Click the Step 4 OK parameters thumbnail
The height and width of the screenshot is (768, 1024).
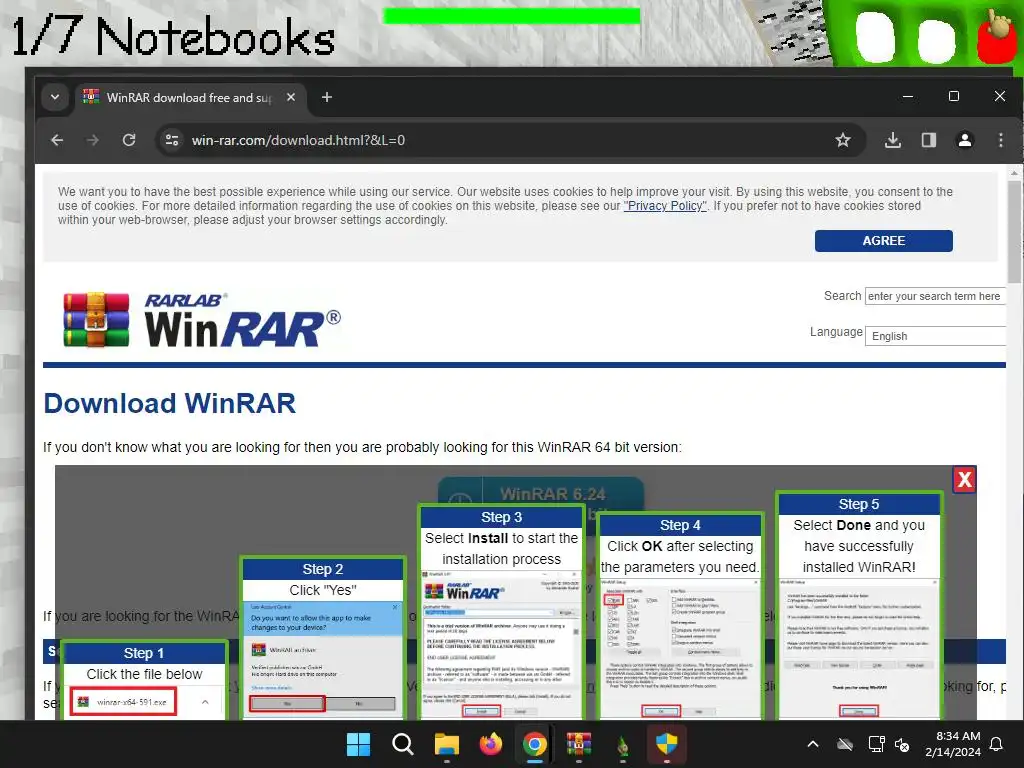coord(680,616)
